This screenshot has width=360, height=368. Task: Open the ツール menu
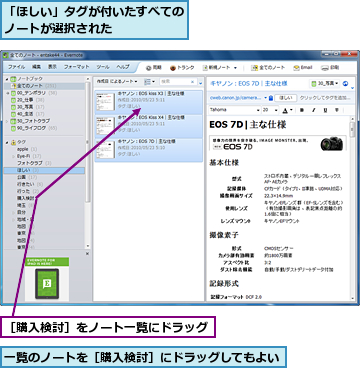[103, 67]
